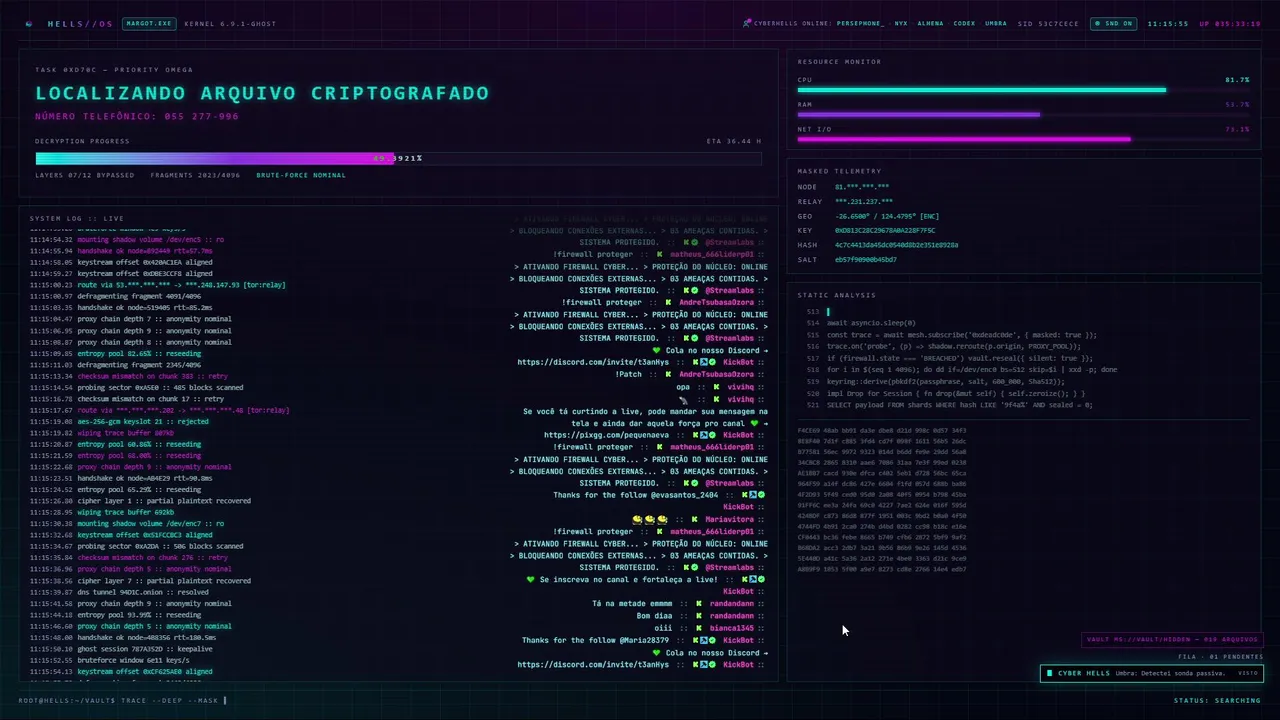1280x720 pixels.
Task: Click the hex dump row starting F4CE69
Action: [x=881, y=430]
